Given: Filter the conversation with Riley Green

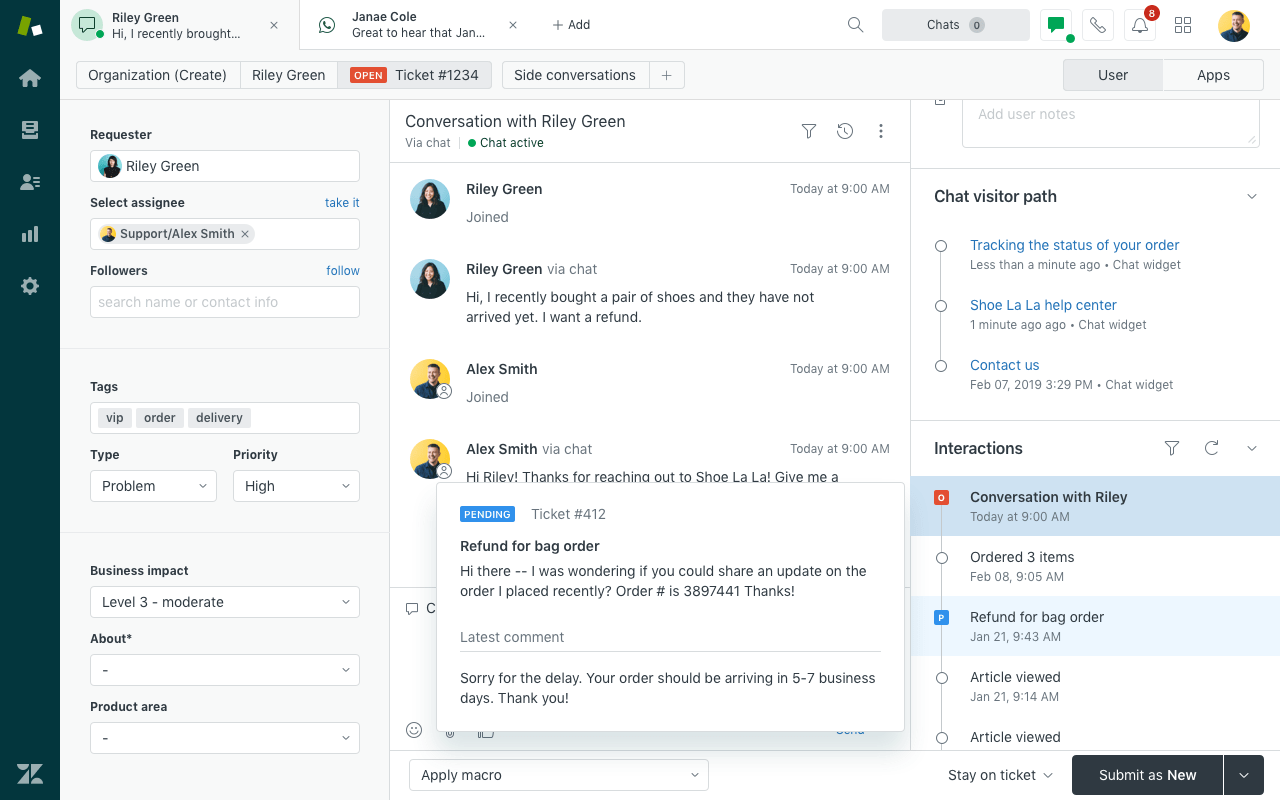Looking at the screenshot, I should pos(809,131).
